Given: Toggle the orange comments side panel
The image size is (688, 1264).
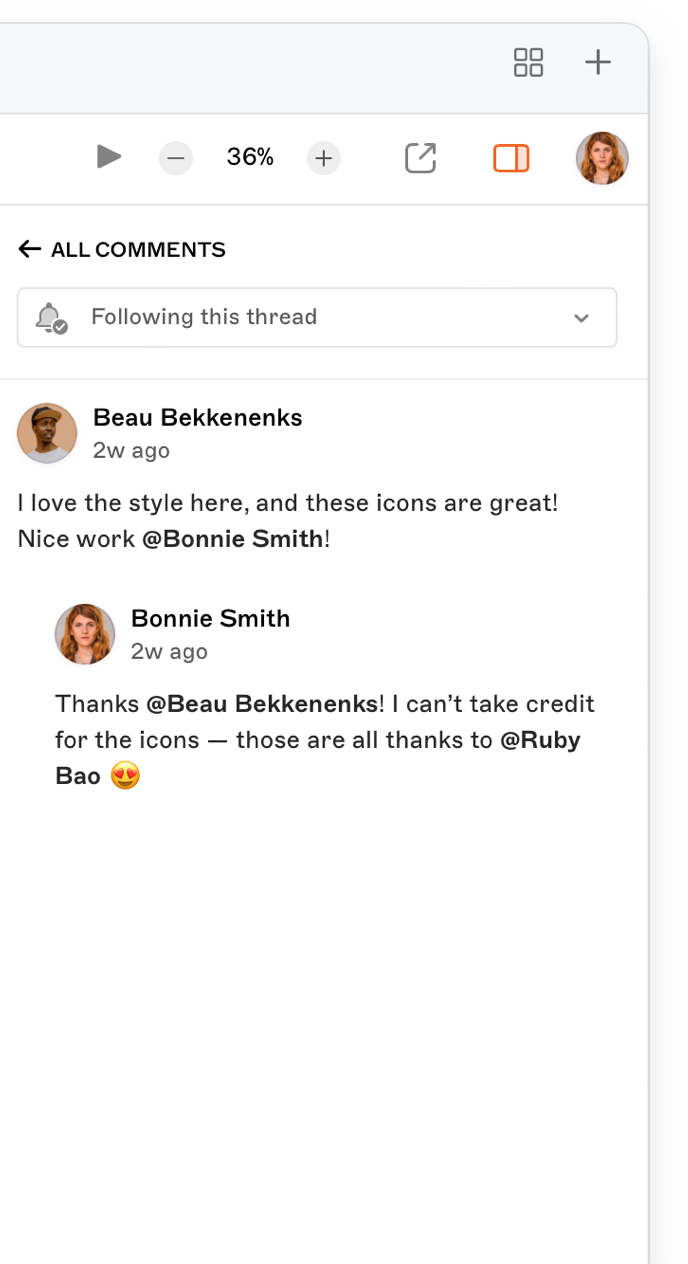Looking at the screenshot, I should pos(511,158).
